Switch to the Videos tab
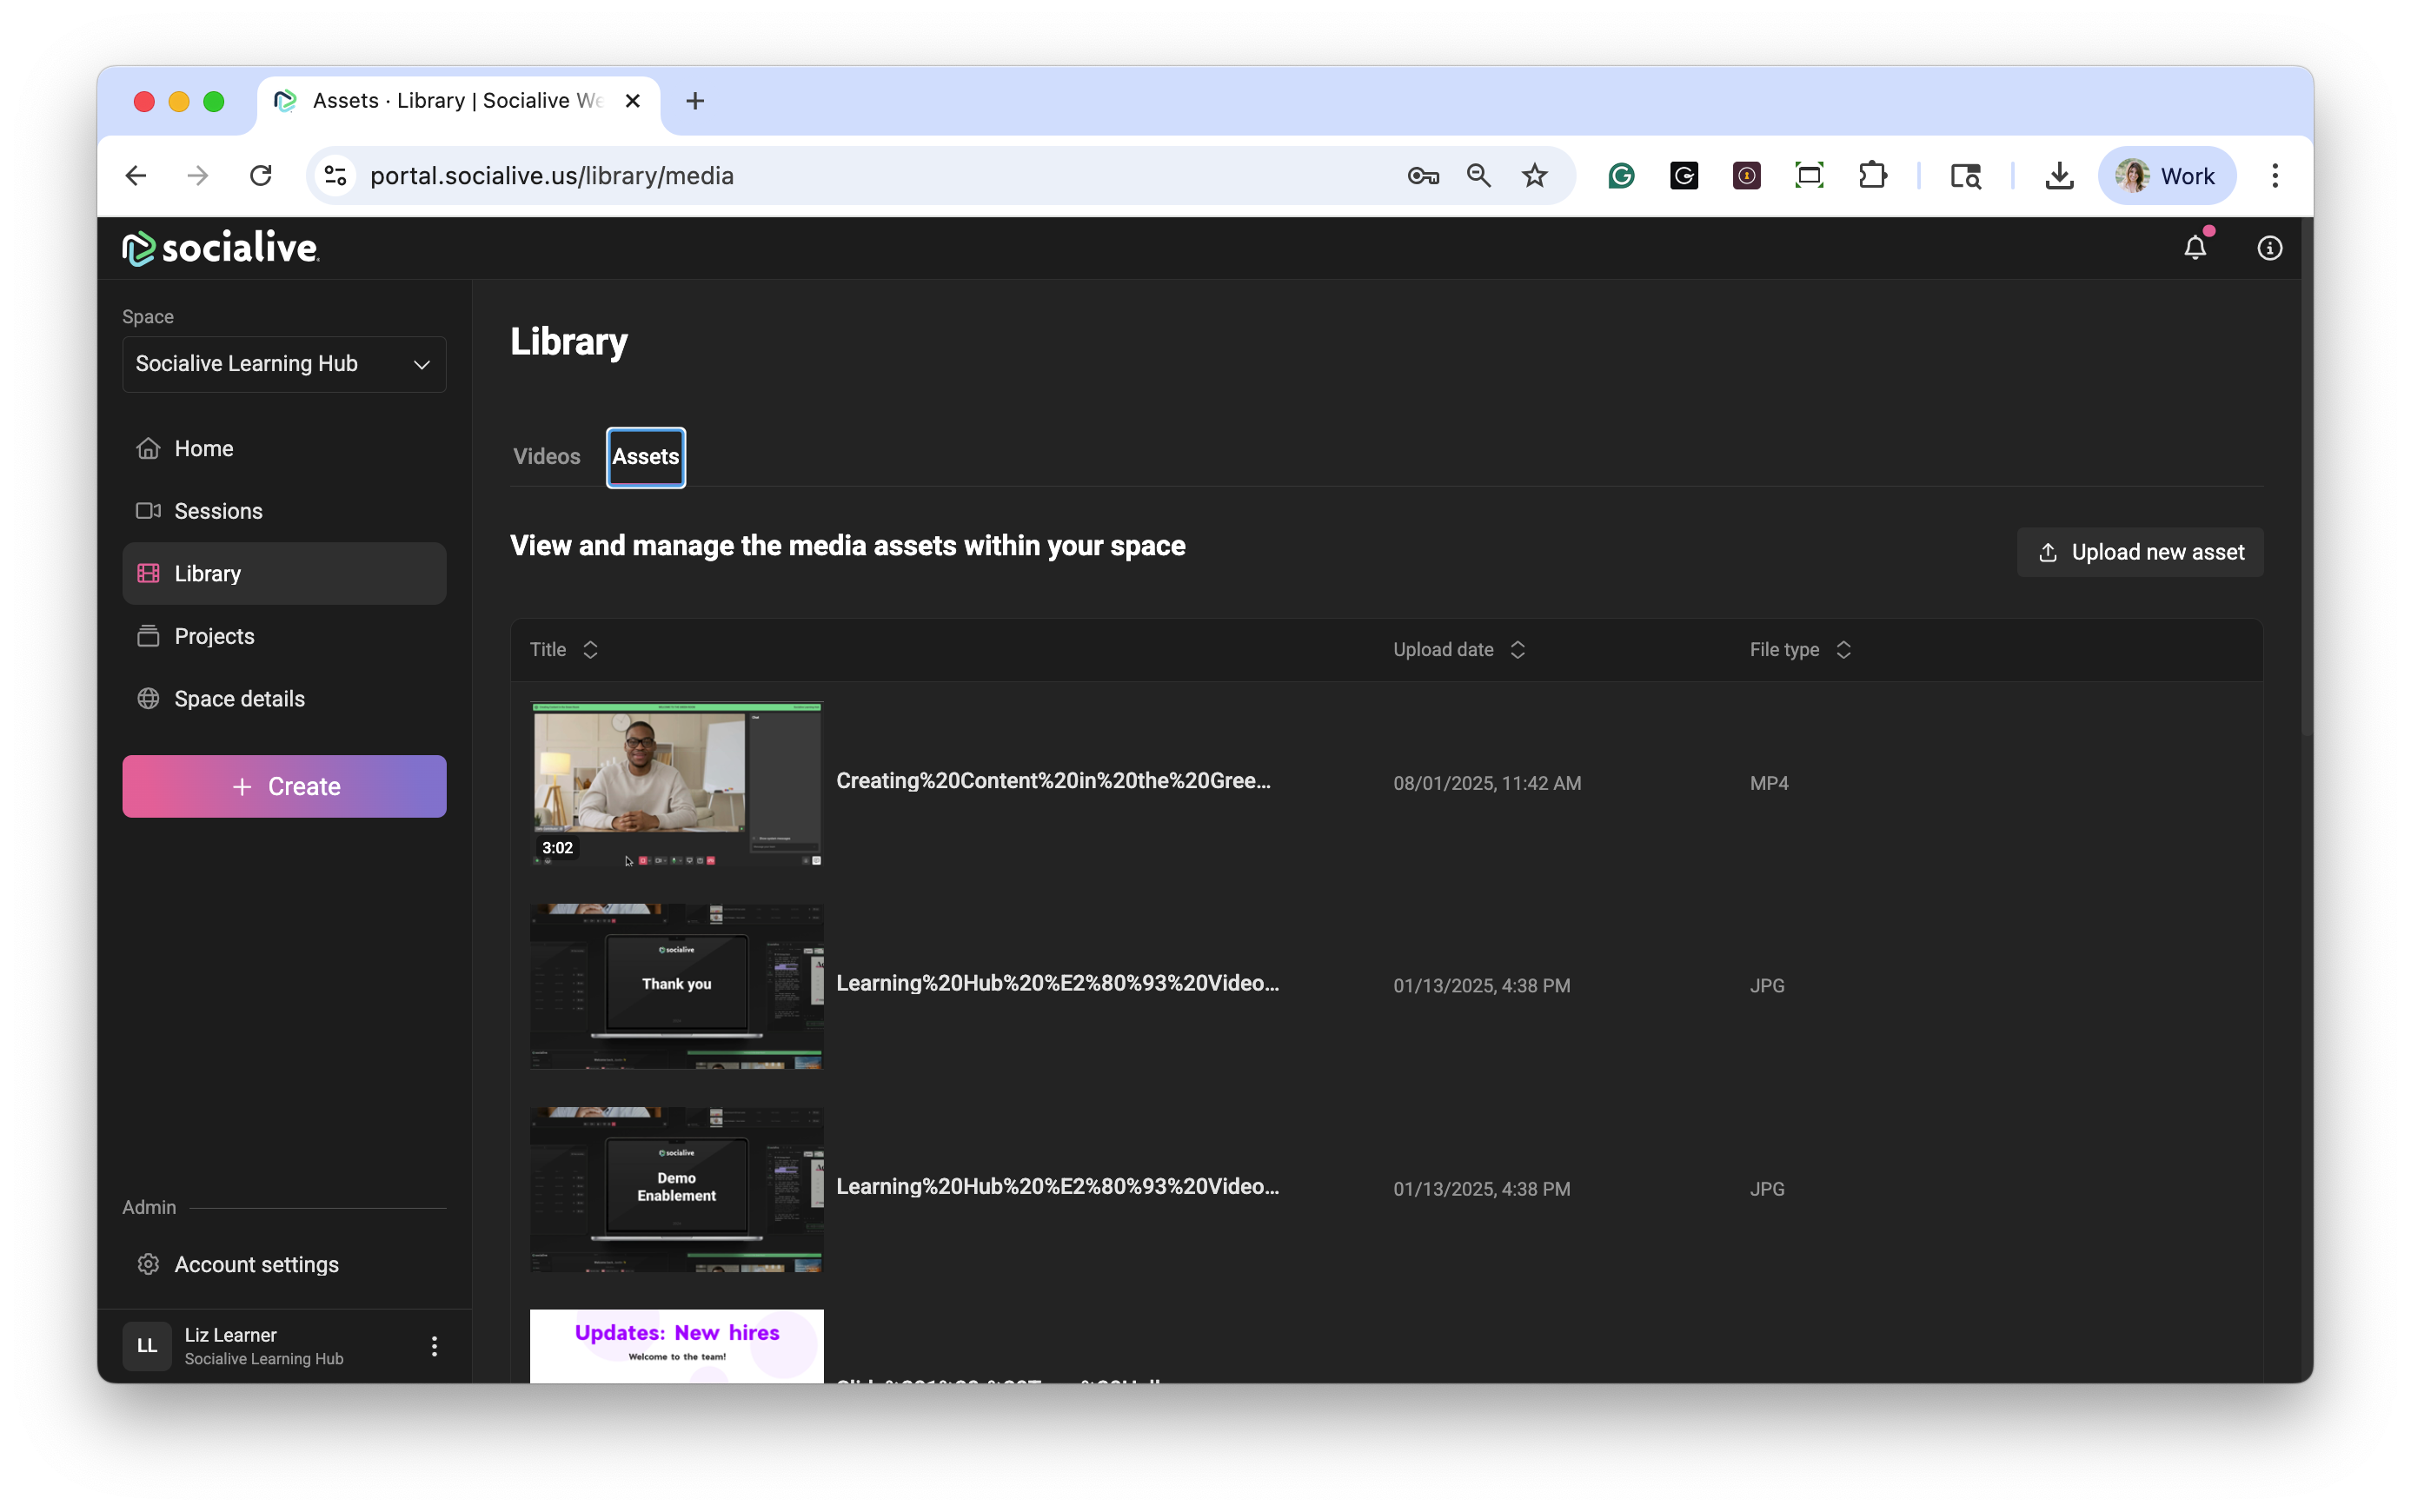This screenshot has height=1512, width=2411. 546,457
